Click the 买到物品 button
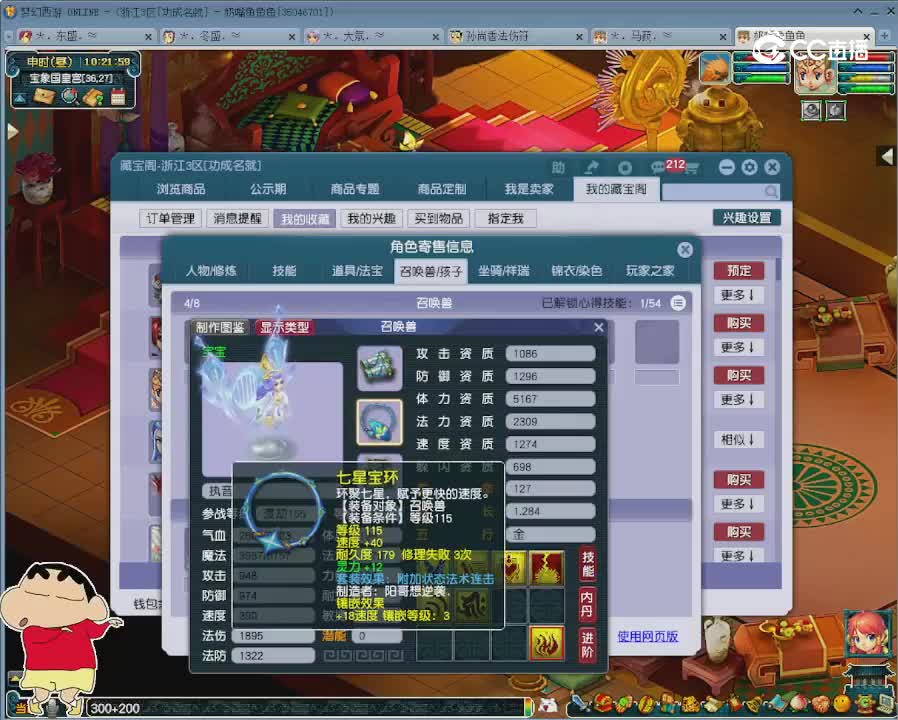Screen dimensions: 898x720 click(x=438, y=218)
